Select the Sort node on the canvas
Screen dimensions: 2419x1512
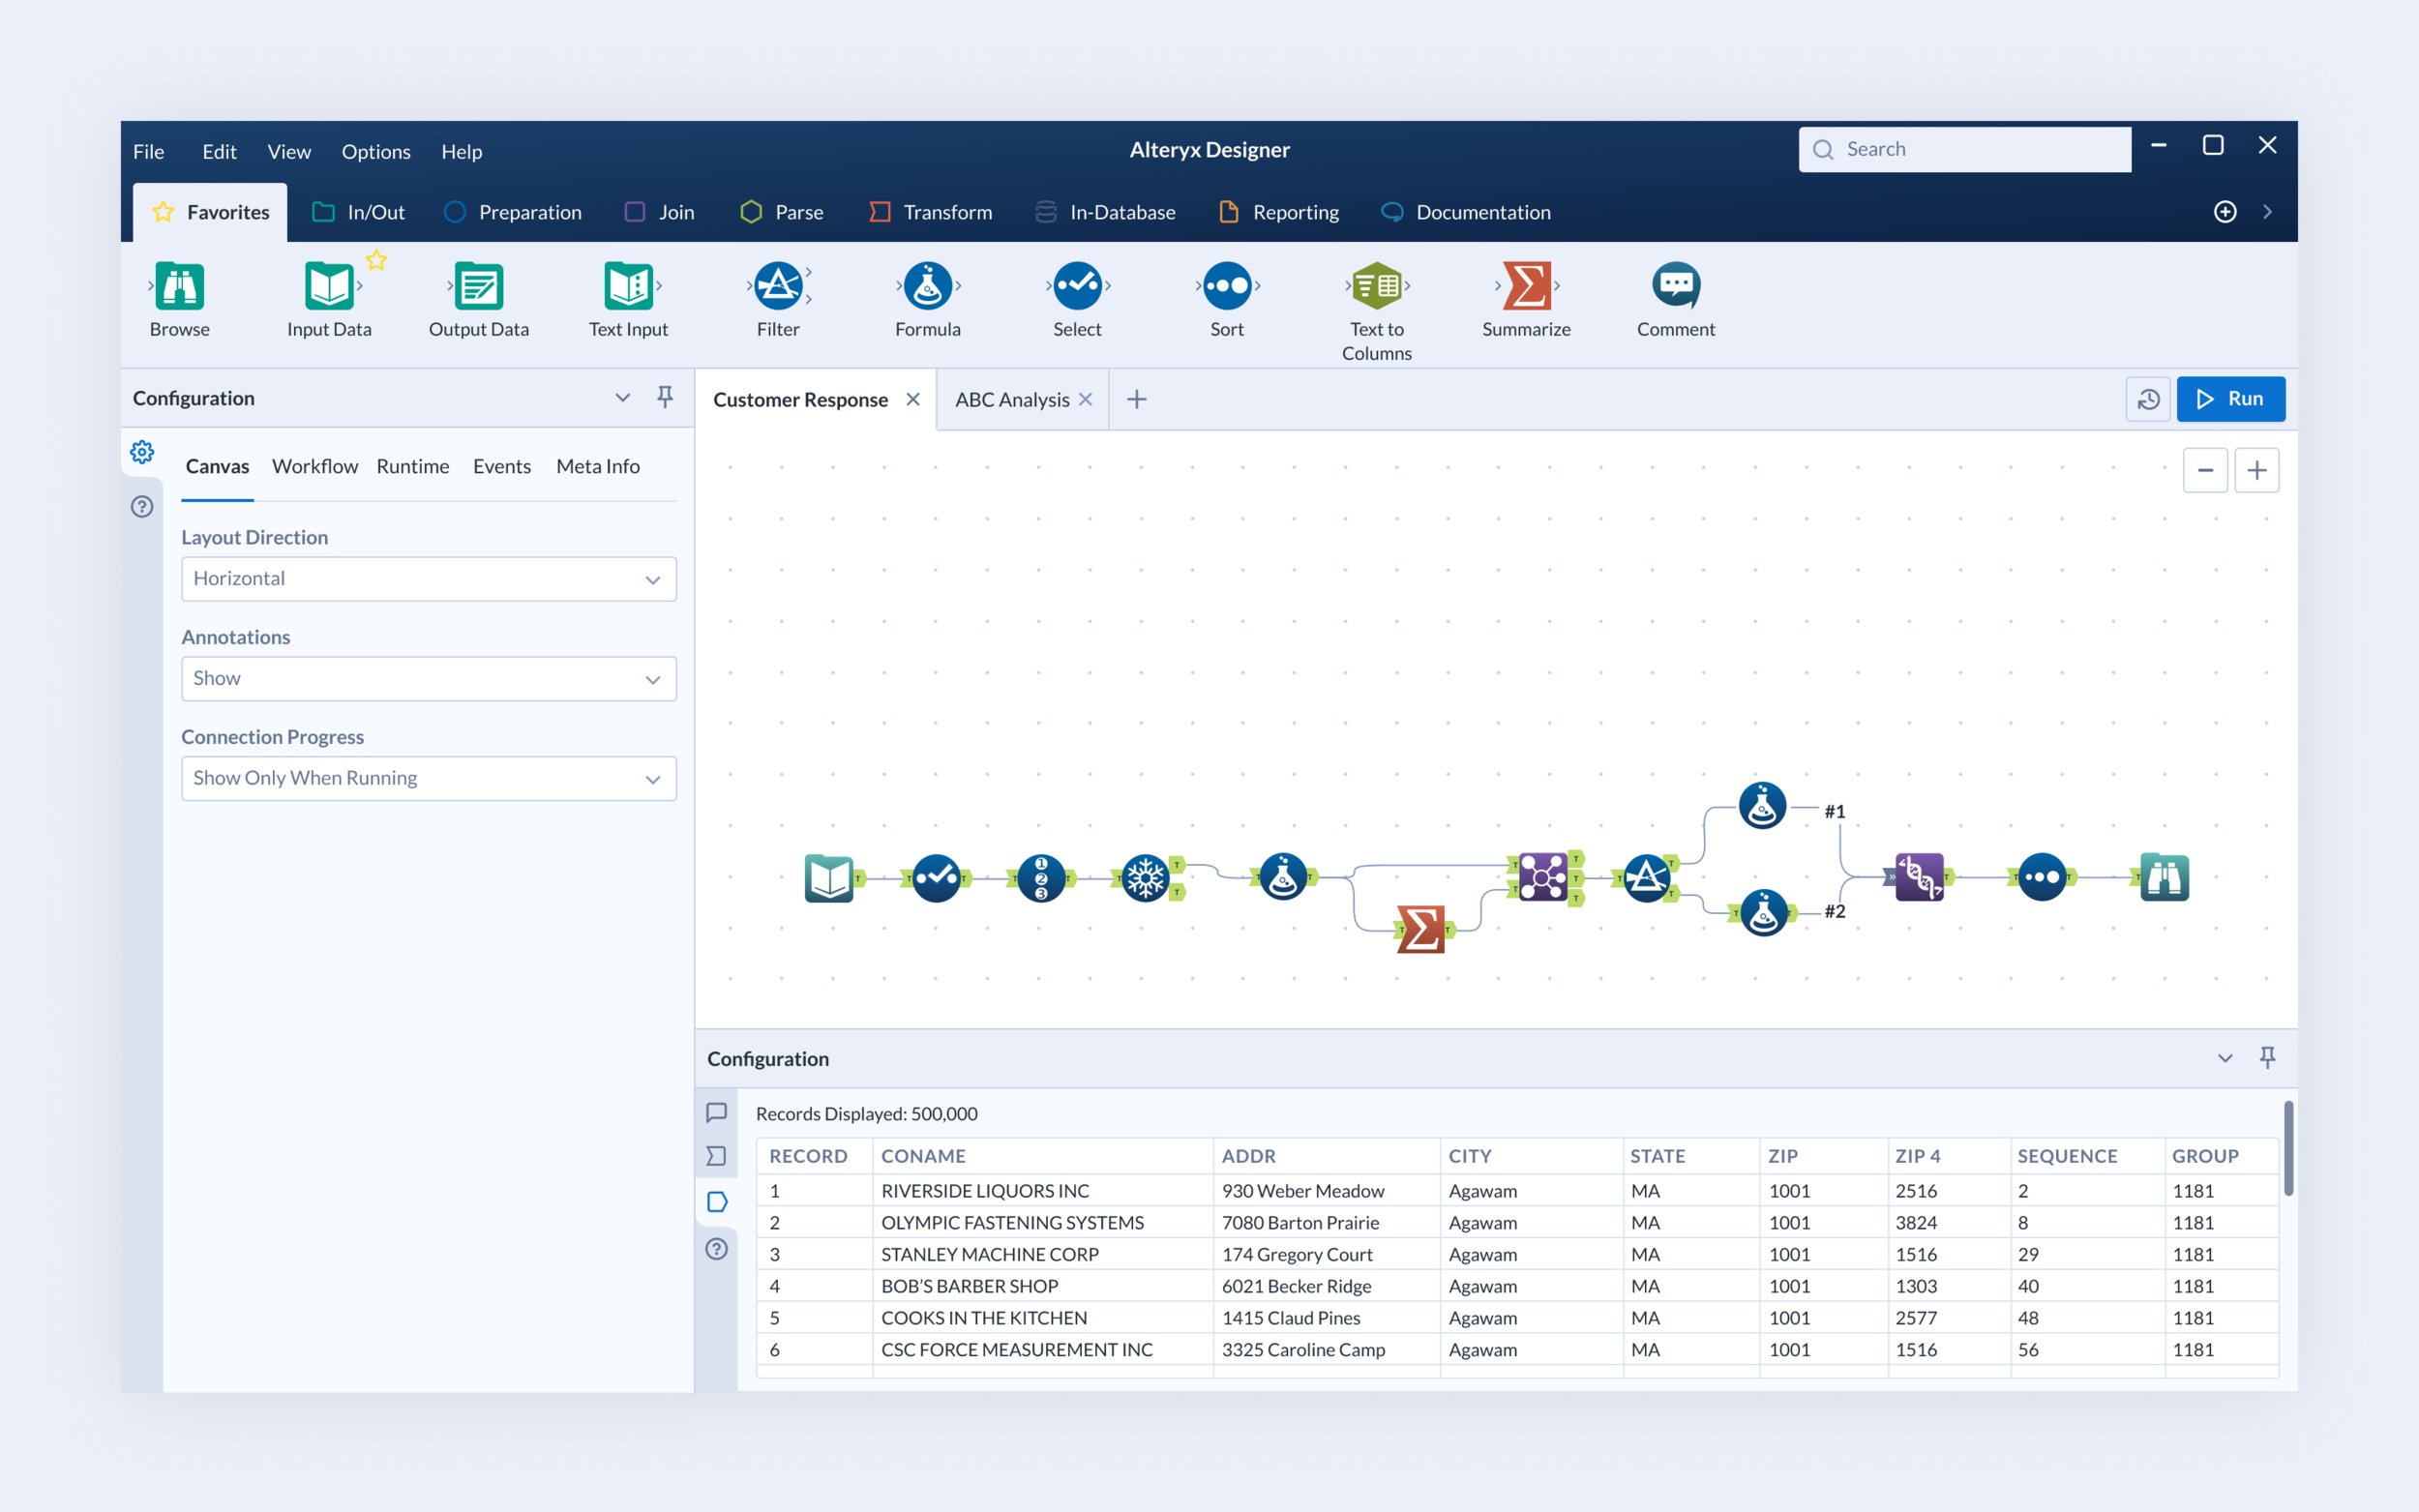[x=2042, y=878]
